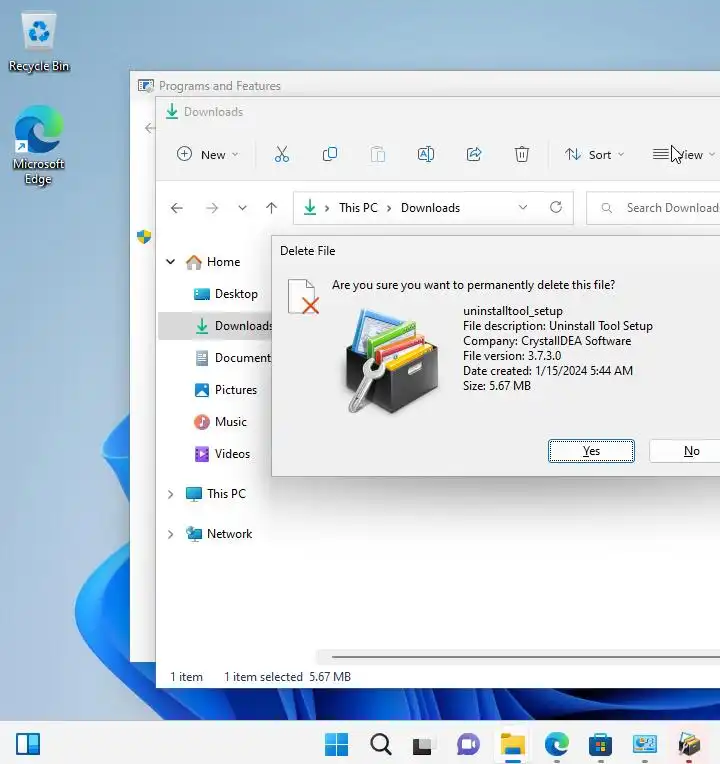Screen dimensions: 720x764
Task: Open the Widgets panel on taskbar
Action: (28, 744)
